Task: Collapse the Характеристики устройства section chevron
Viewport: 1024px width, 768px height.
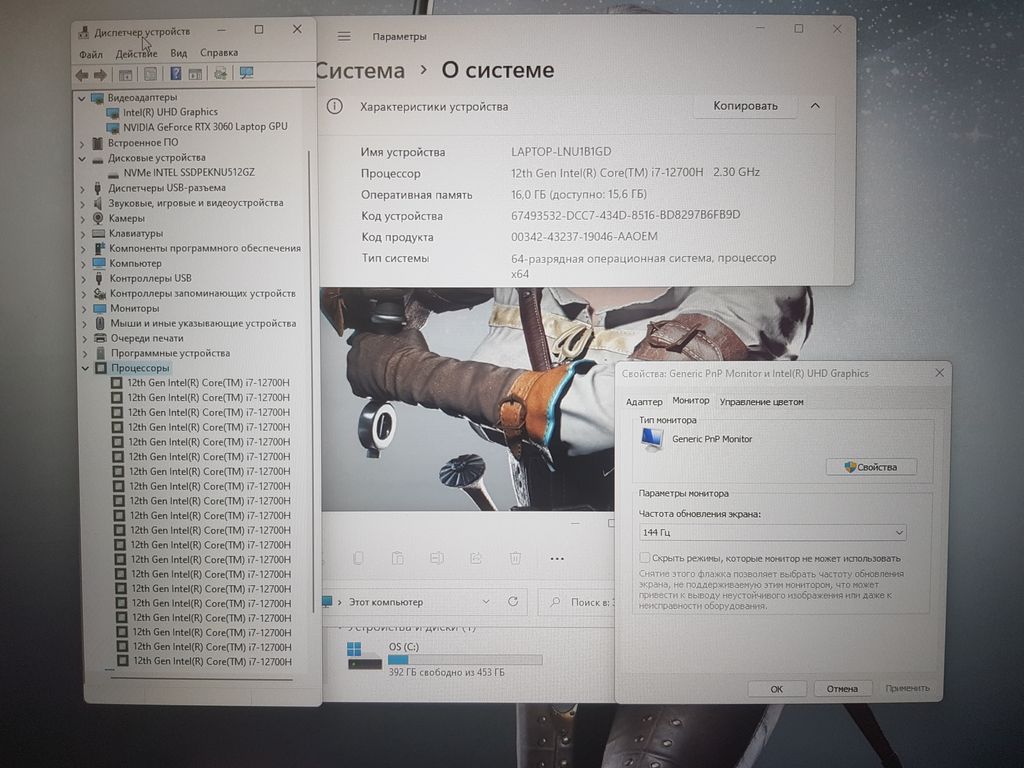Action: coord(815,106)
